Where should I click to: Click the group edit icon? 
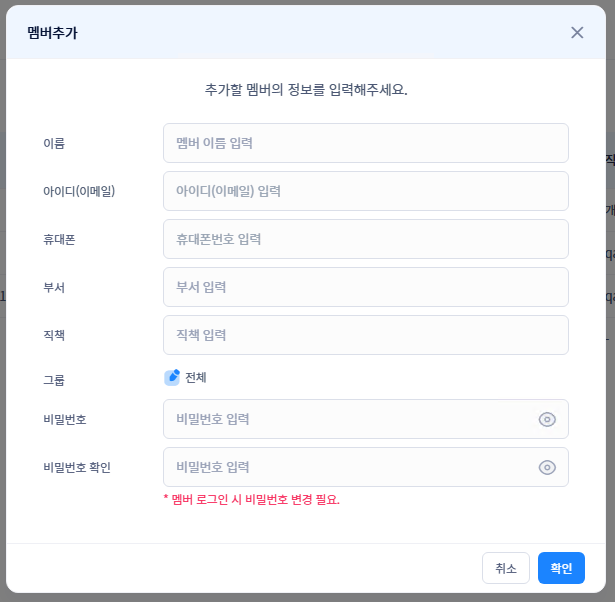click(172, 377)
